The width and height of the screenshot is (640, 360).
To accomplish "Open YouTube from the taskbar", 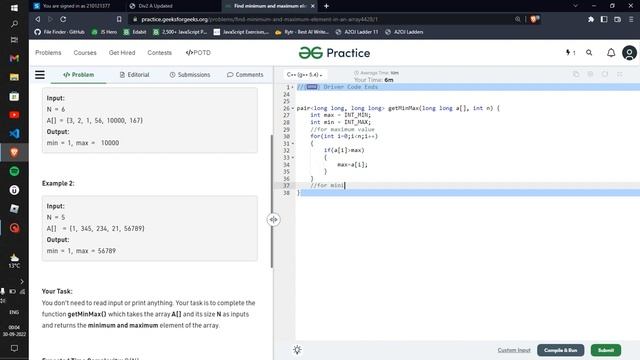I will pyautogui.click(x=14, y=115).
